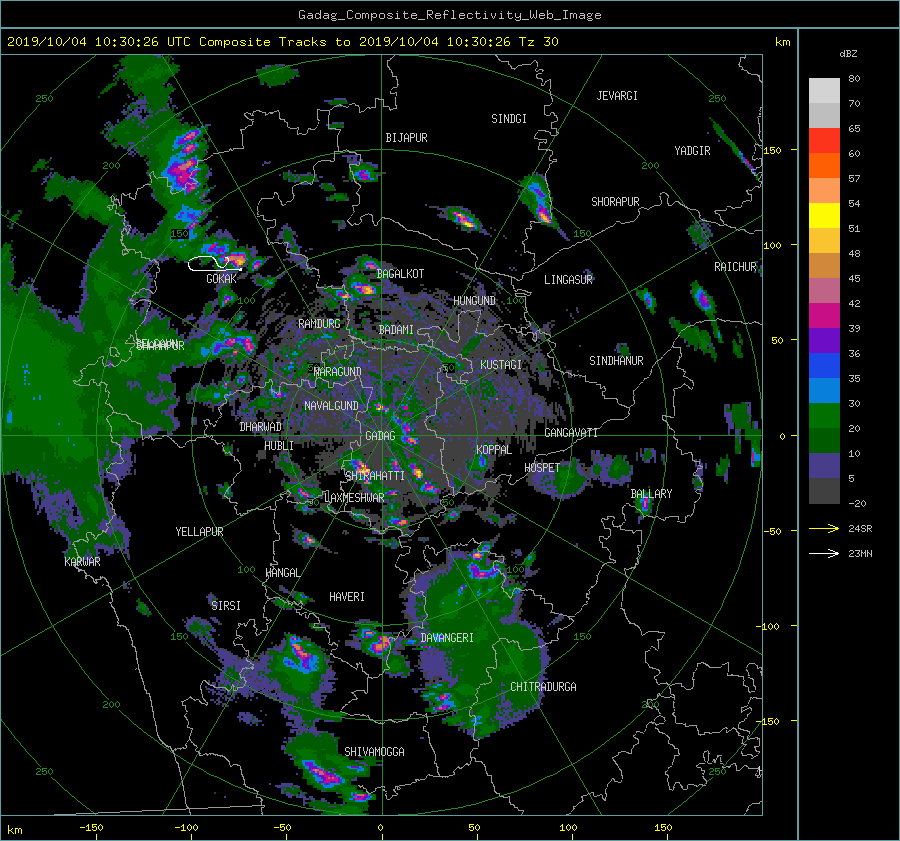
Task: Click the 24SR legend text
Action: (x=860, y=529)
